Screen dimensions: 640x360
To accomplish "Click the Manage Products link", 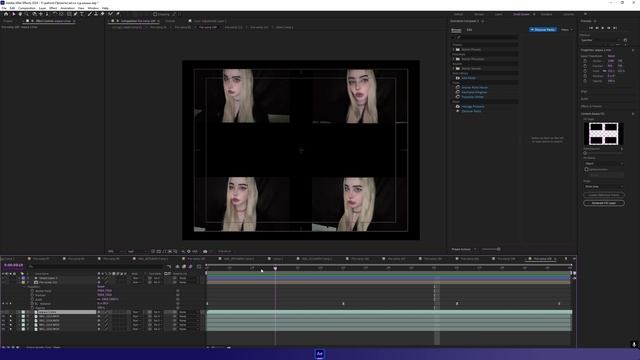I will [473, 107].
